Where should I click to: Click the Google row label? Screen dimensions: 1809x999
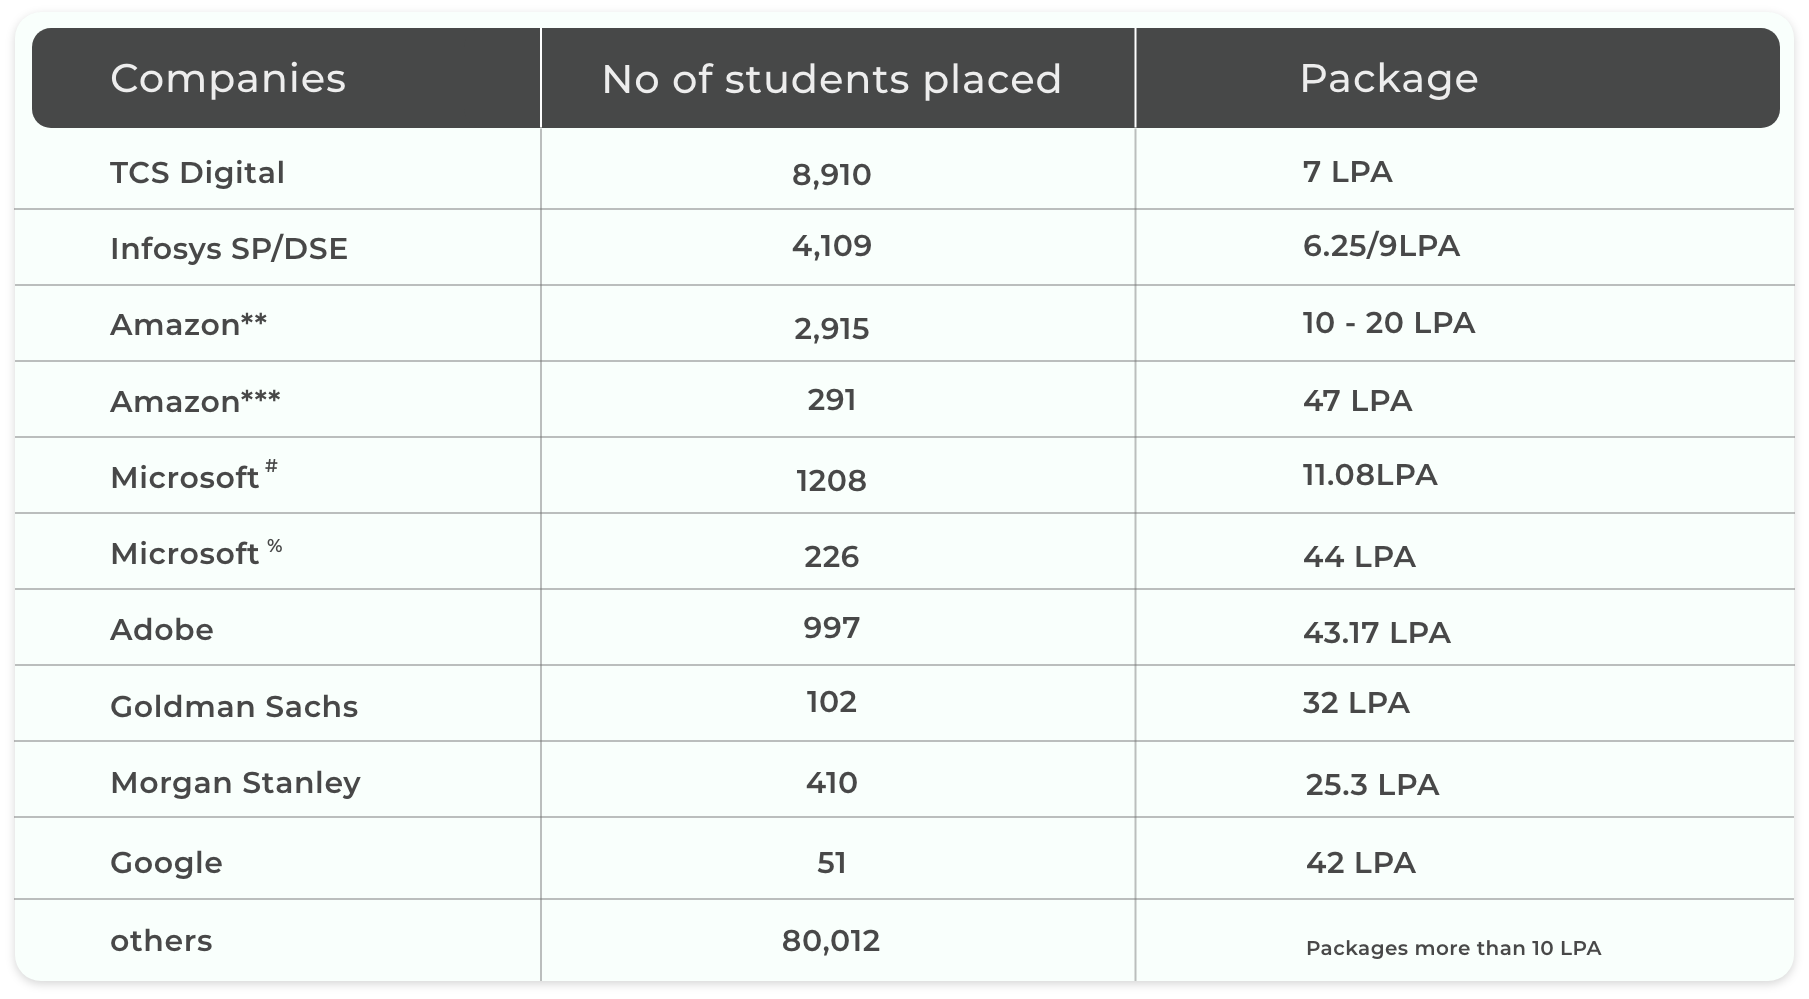[x=166, y=863]
